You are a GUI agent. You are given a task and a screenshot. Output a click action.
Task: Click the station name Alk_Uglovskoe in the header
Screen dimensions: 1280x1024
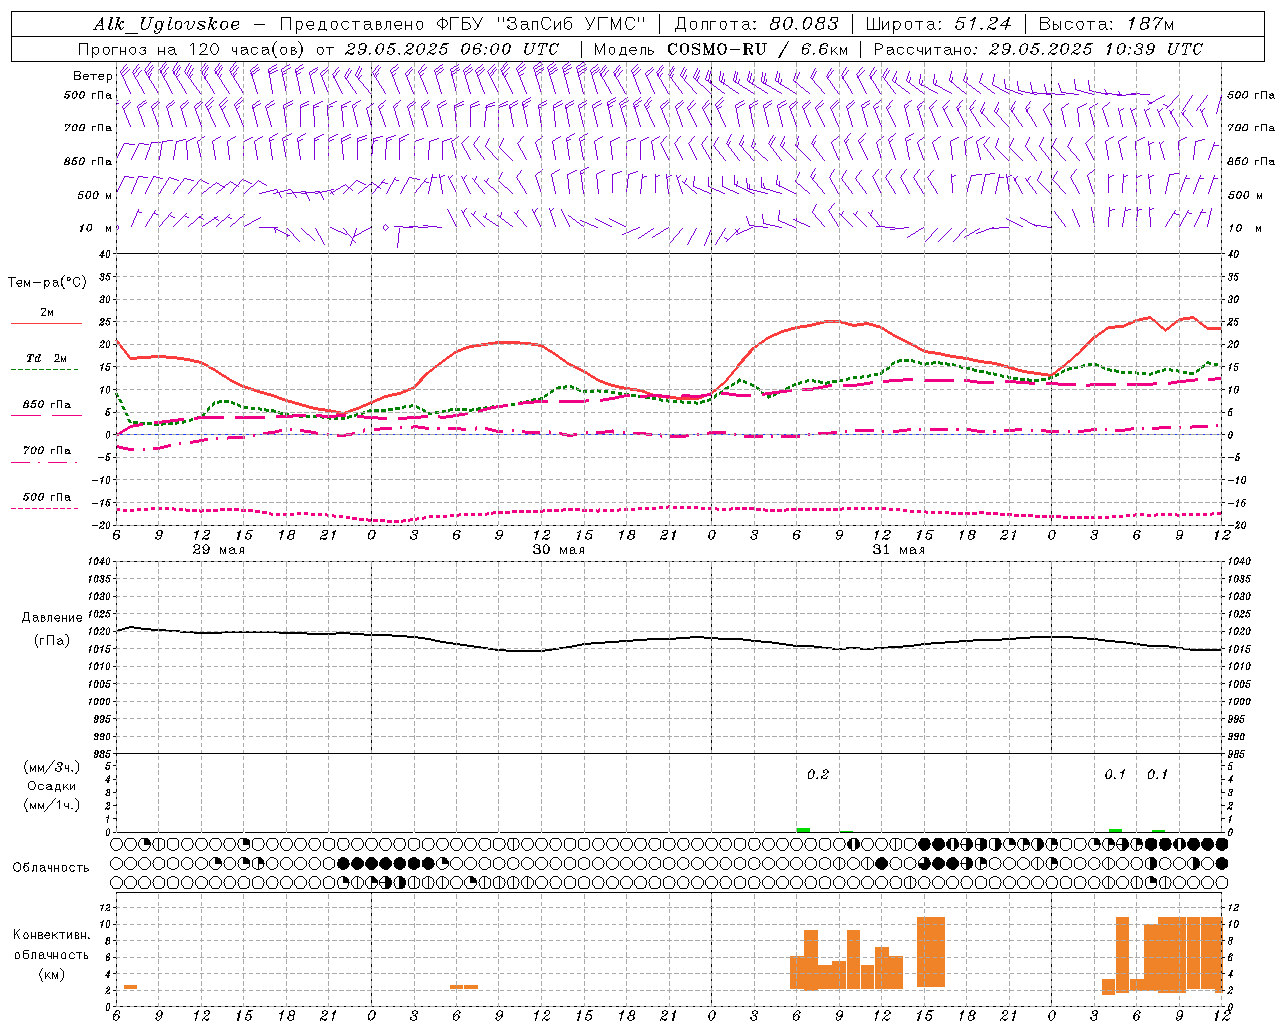pos(166,24)
